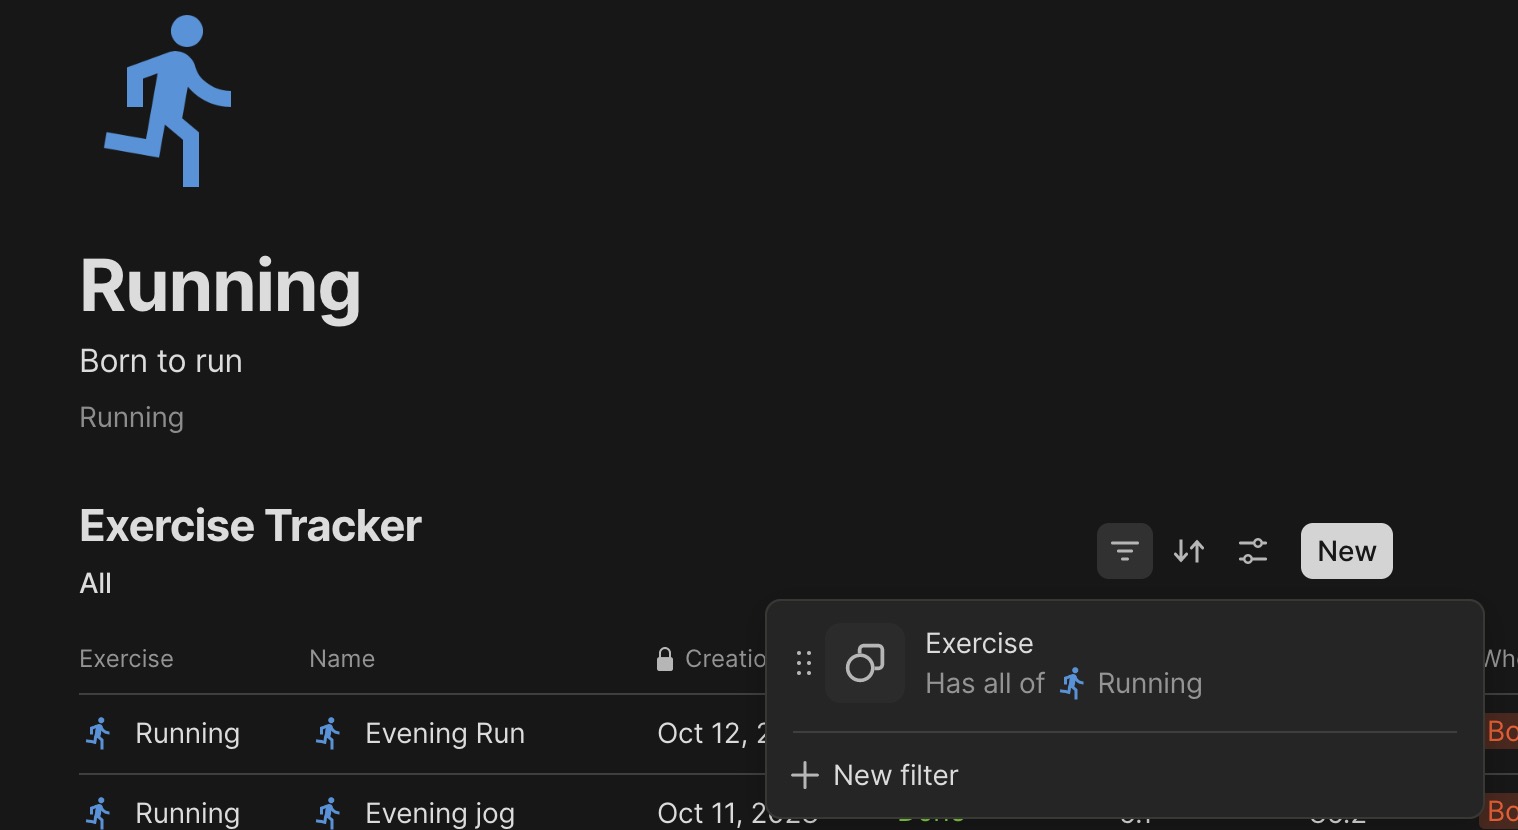
Task: Open the sort options arrows icon
Action: 1188,551
